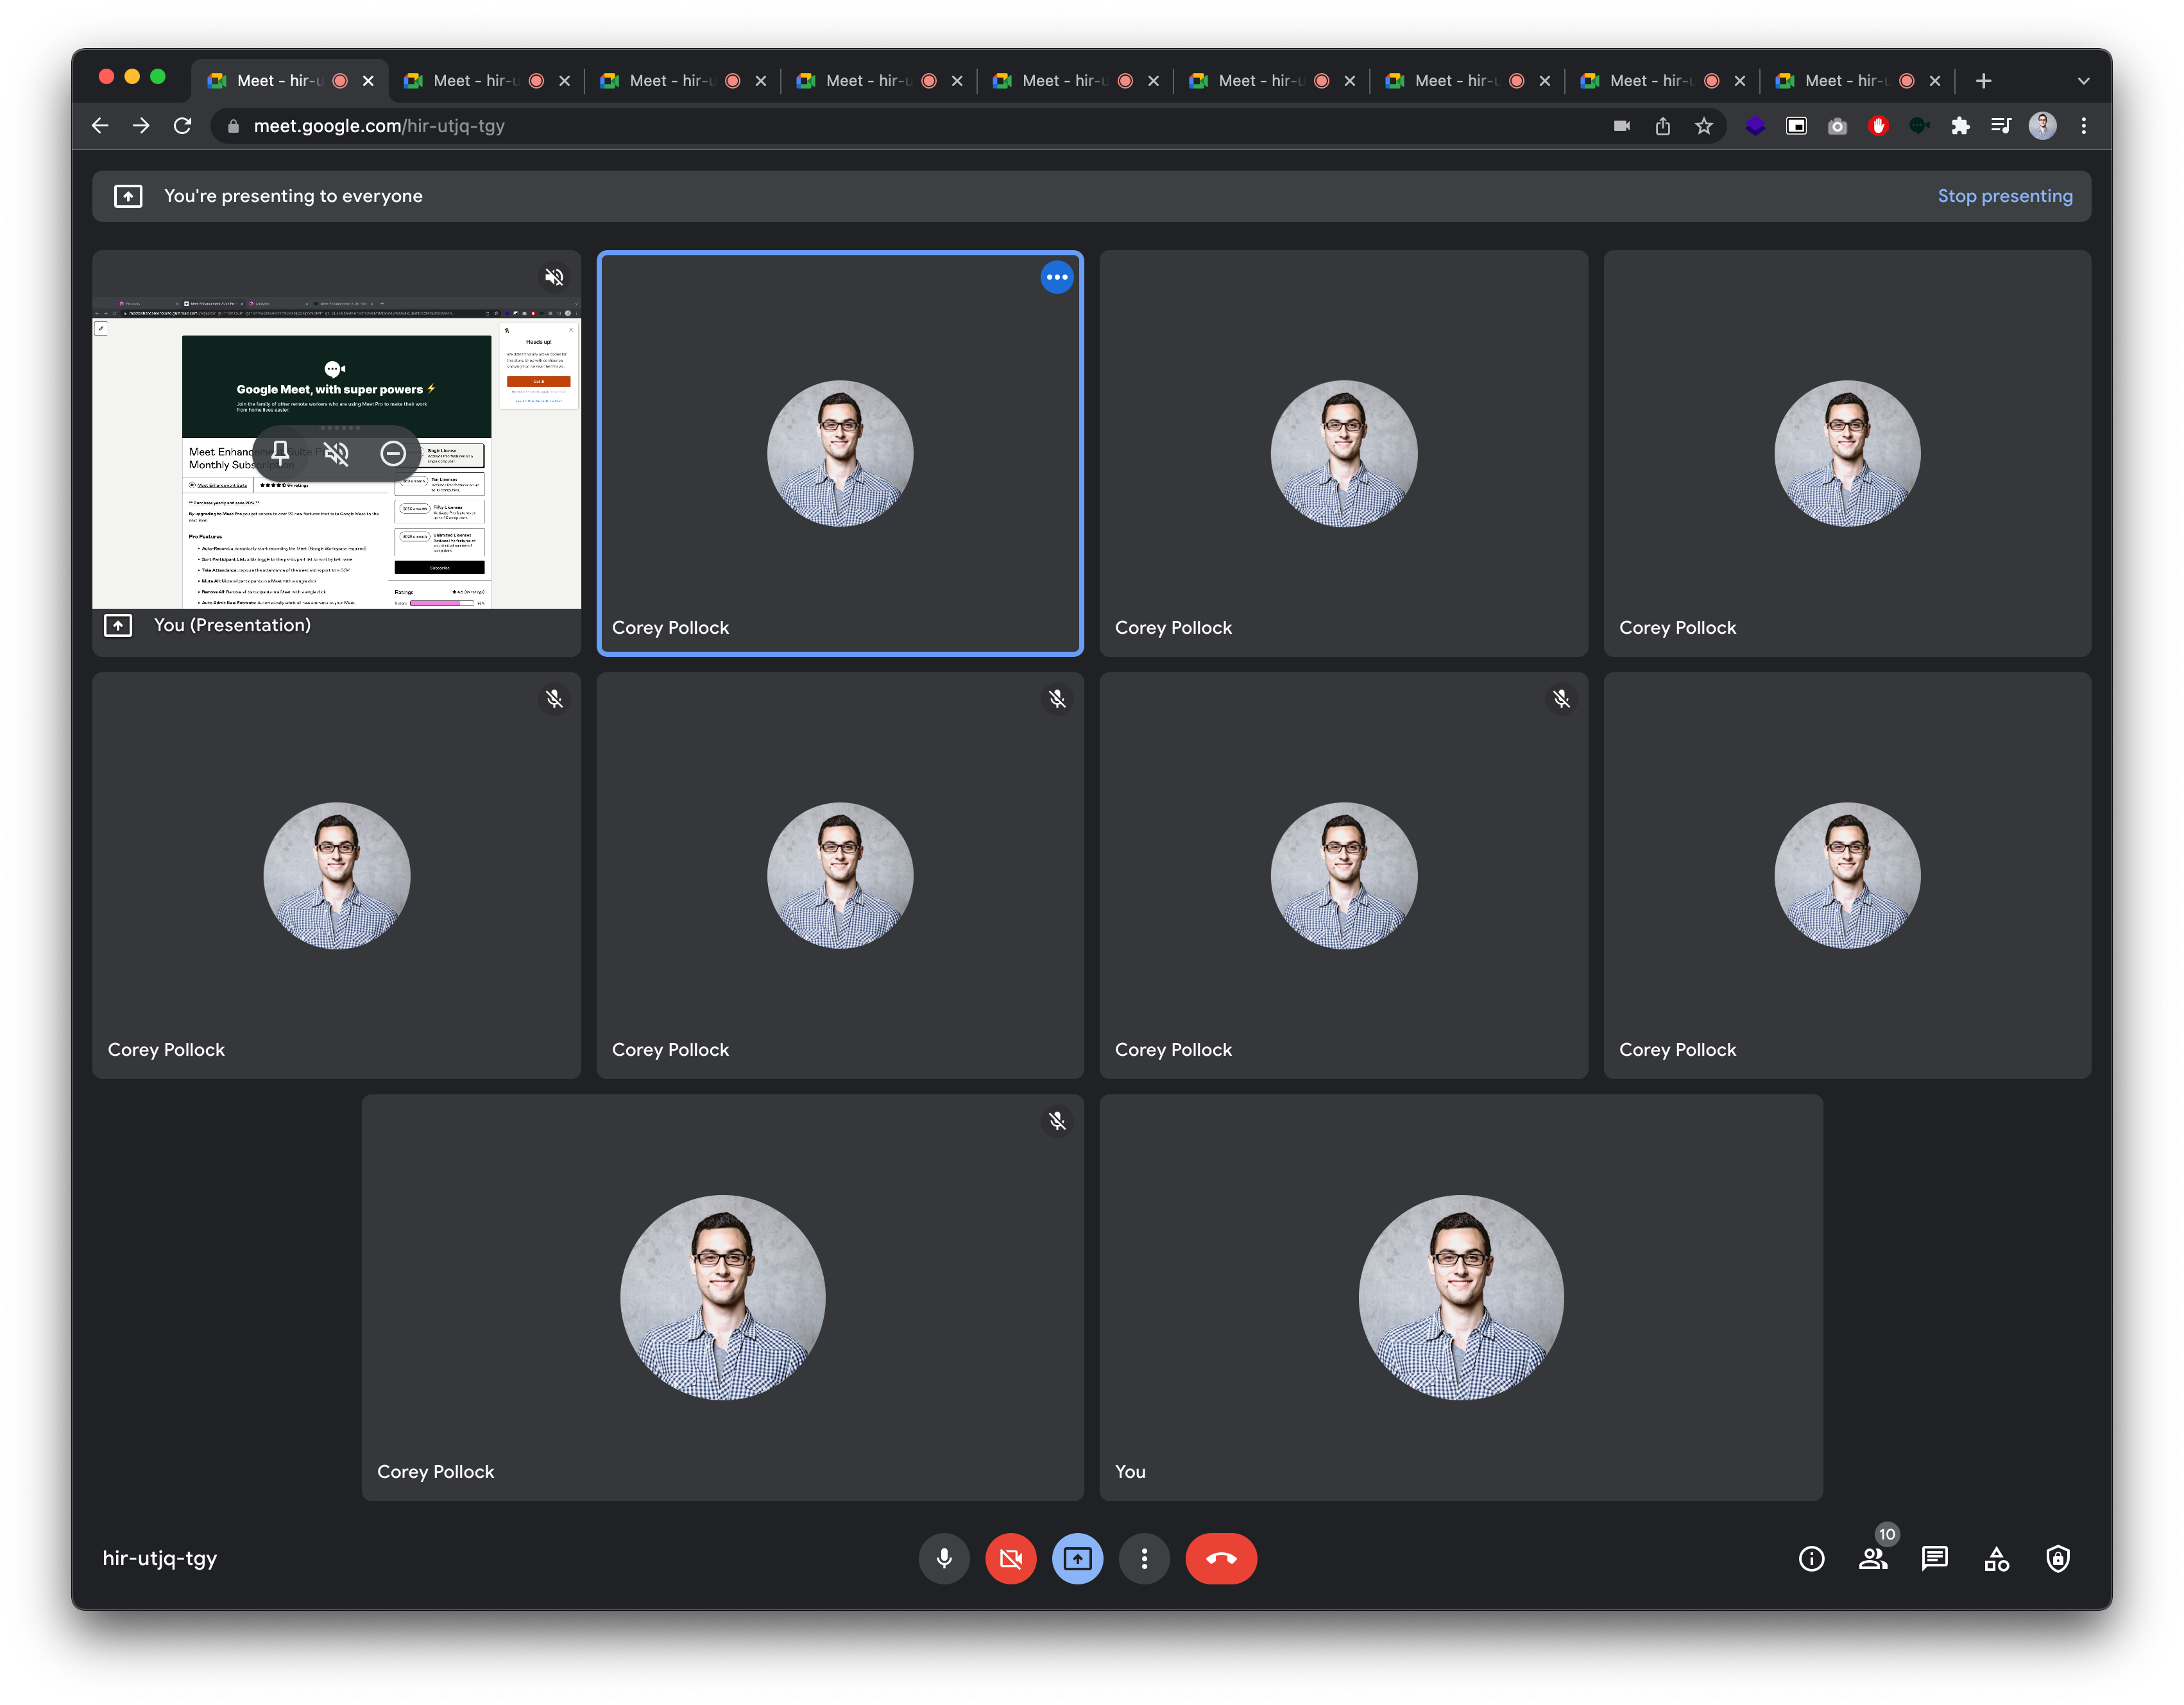This screenshot has width=2184, height=1705.
Task: Click the three-dot menu on Corey Pollock tile
Action: coord(1057,276)
